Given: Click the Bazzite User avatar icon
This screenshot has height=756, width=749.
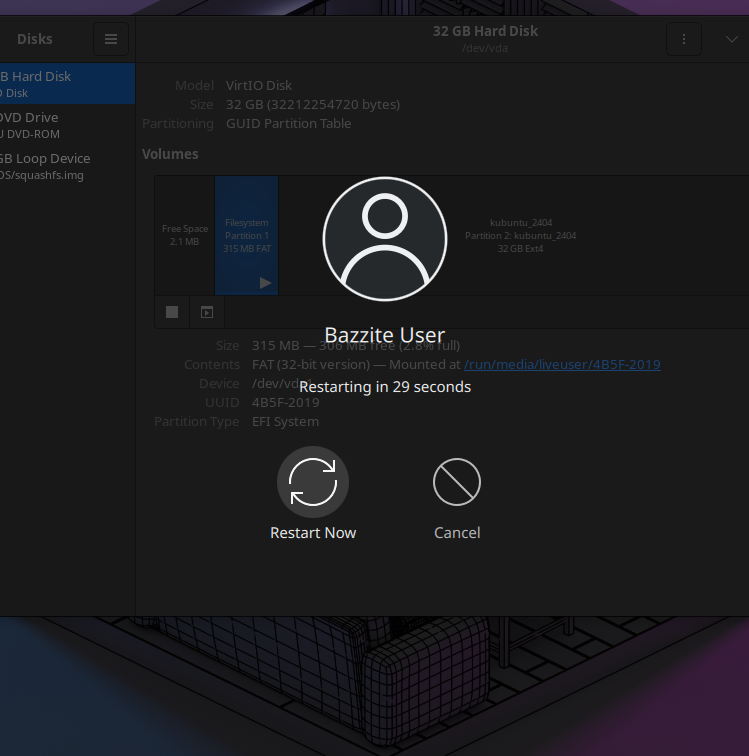Looking at the screenshot, I should coord(384,239).
